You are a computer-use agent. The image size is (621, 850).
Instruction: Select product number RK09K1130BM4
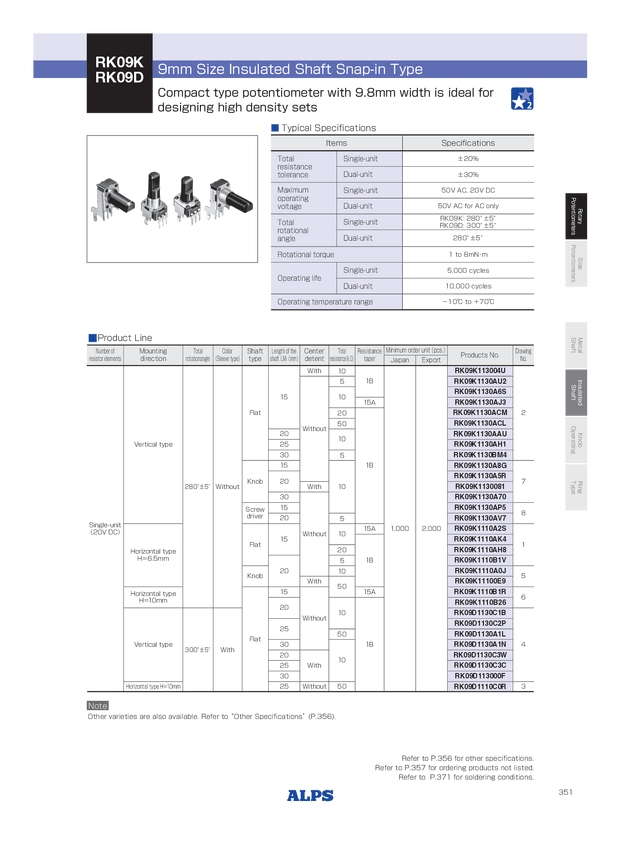pos(480,455)
